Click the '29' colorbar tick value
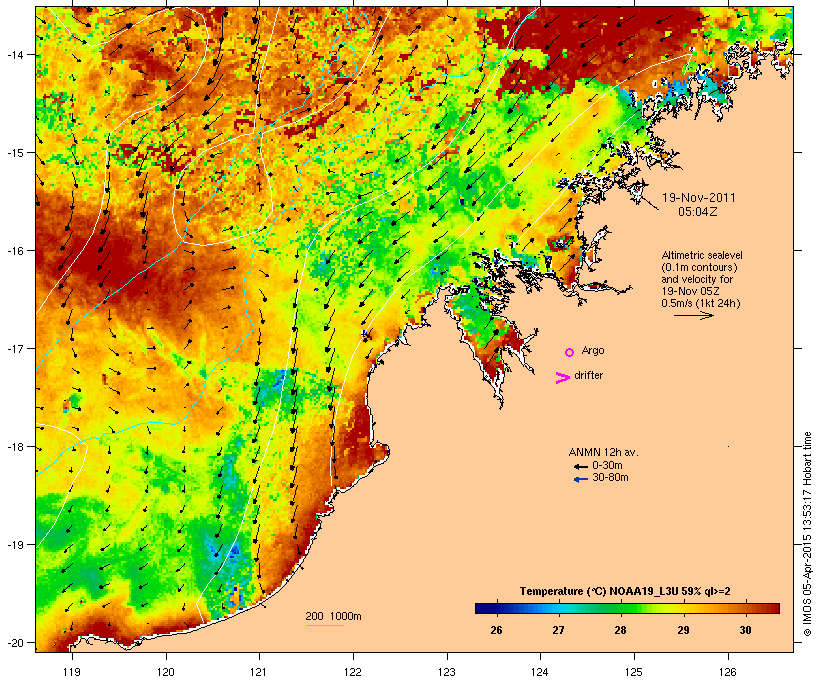820x680 pixels. pyautogui.click(x=684, y=630)
